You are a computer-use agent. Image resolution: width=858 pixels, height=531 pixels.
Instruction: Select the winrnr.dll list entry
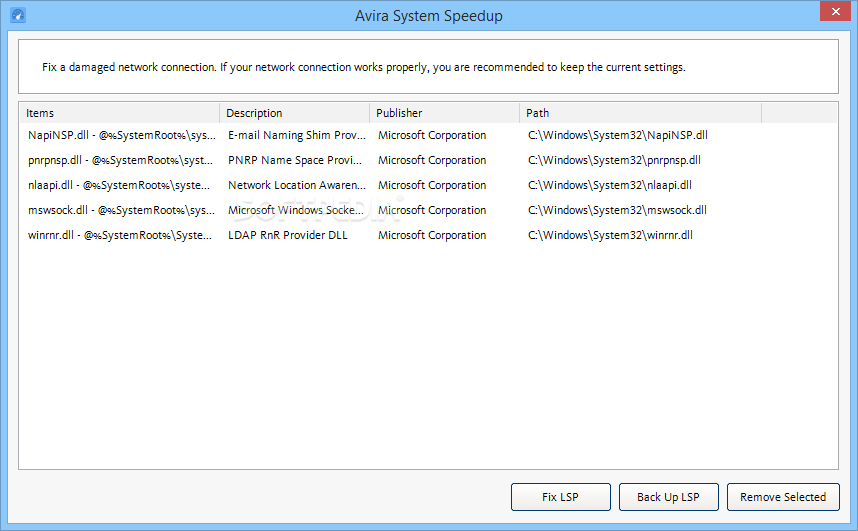(x=428, y=235)
